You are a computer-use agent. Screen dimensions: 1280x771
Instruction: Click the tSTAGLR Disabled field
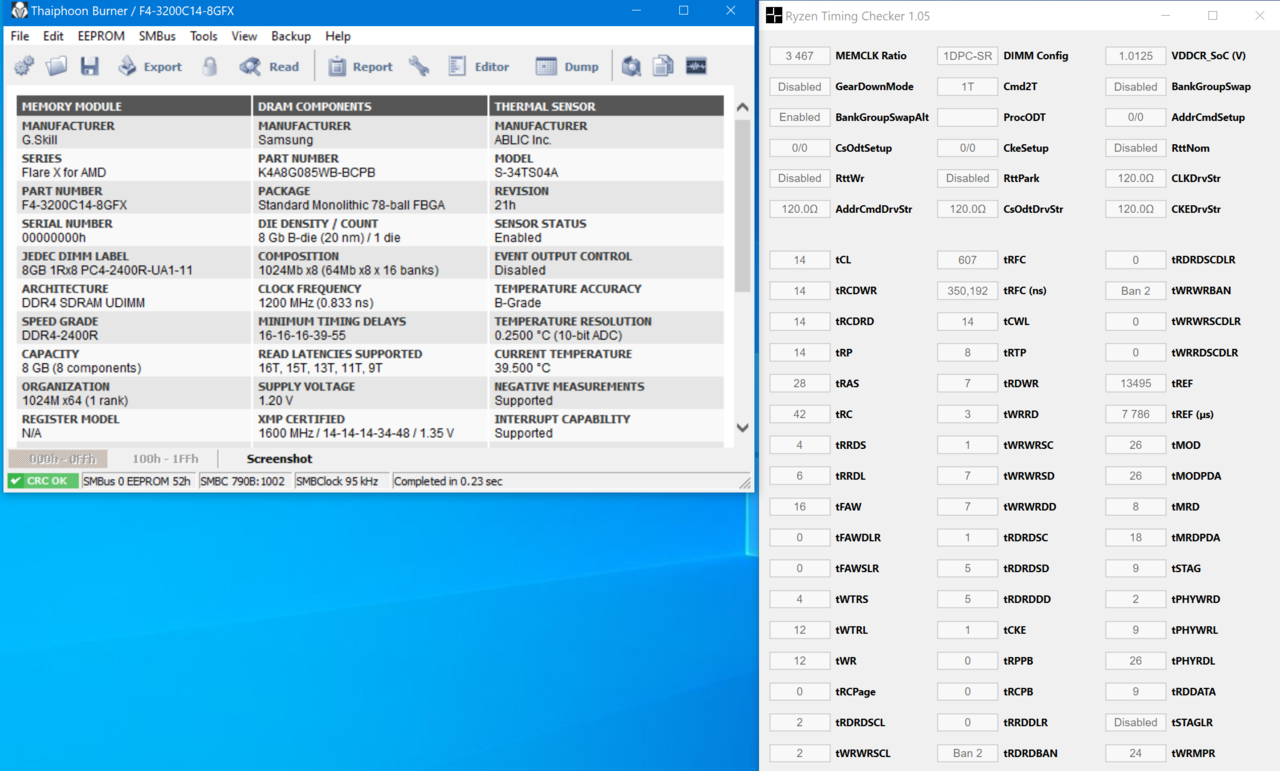1136,722
